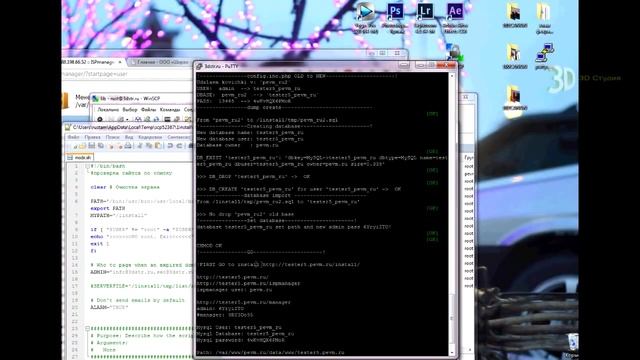
Task: Click the Save All icon in Notepad++
Action: pyautogui.click(x=101, y=146)
